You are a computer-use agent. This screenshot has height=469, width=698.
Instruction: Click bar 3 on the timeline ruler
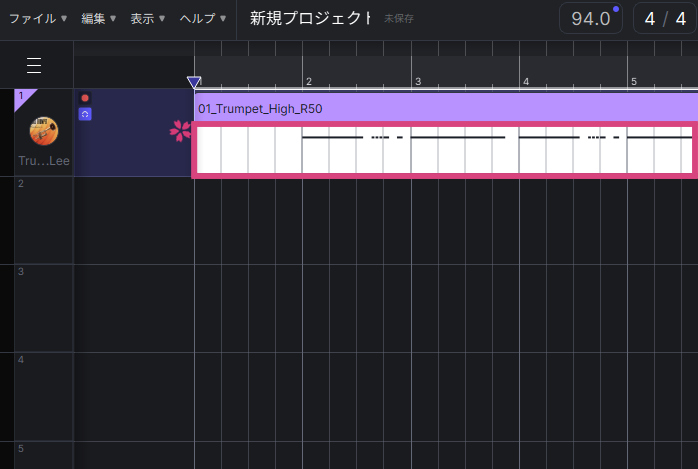click(418, 81)
